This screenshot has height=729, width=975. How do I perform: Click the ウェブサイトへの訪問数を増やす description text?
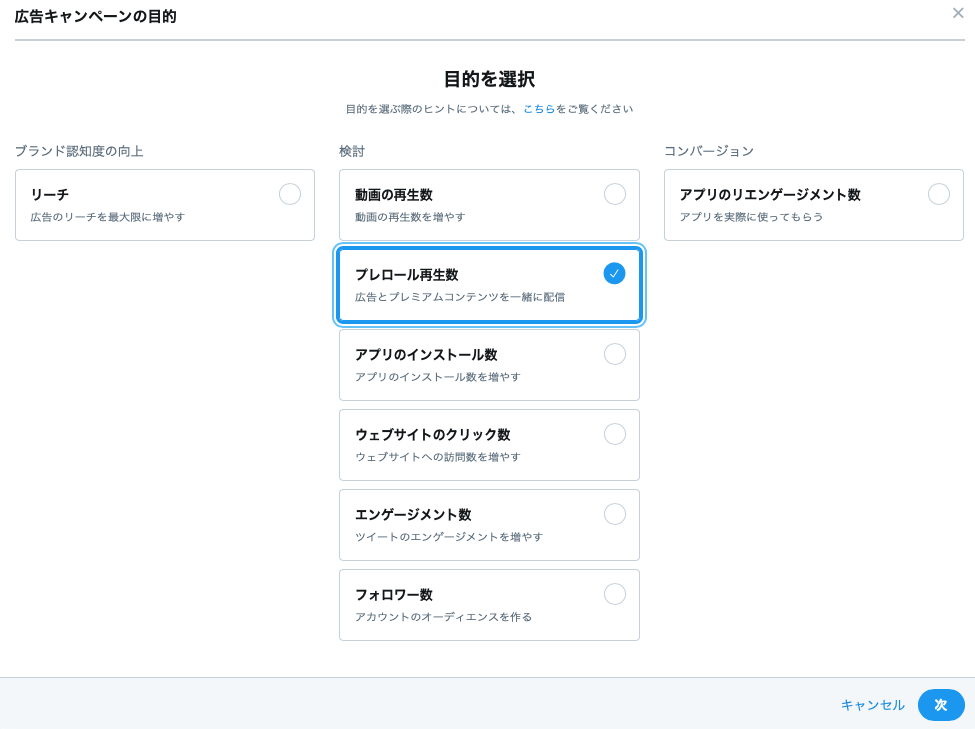pyautogui.click(x=438, y=457)
